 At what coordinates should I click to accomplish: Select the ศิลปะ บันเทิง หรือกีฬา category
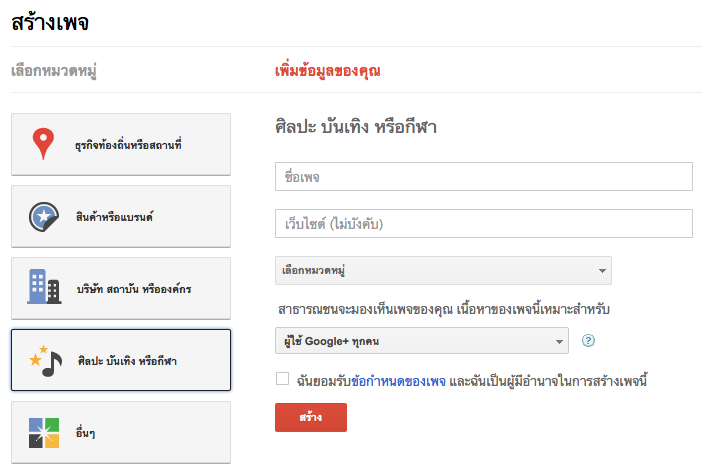(121, 360)
